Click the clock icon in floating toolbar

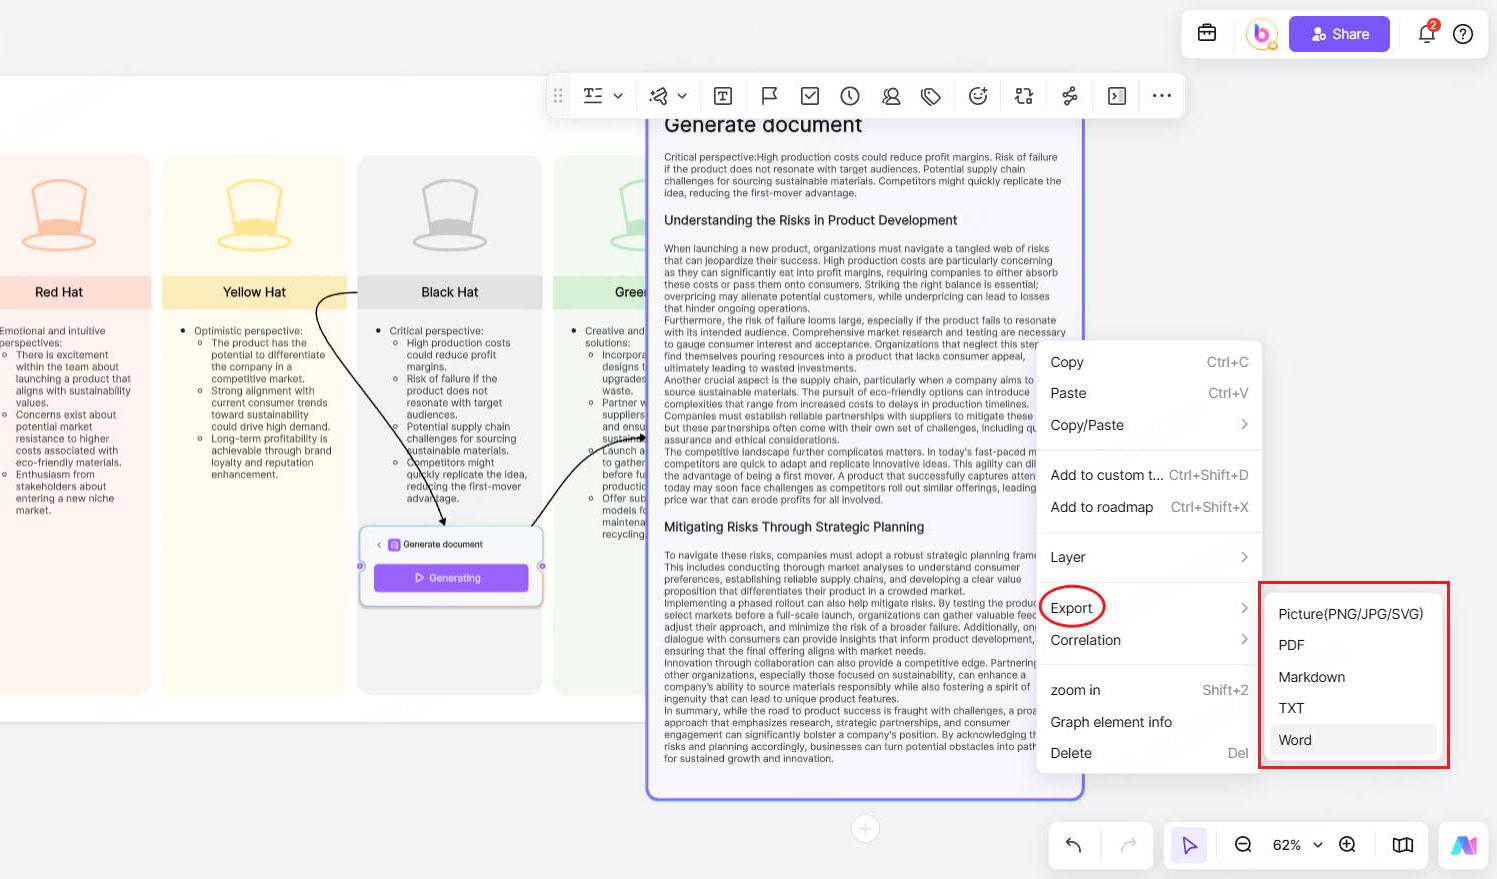pos(850,96)
